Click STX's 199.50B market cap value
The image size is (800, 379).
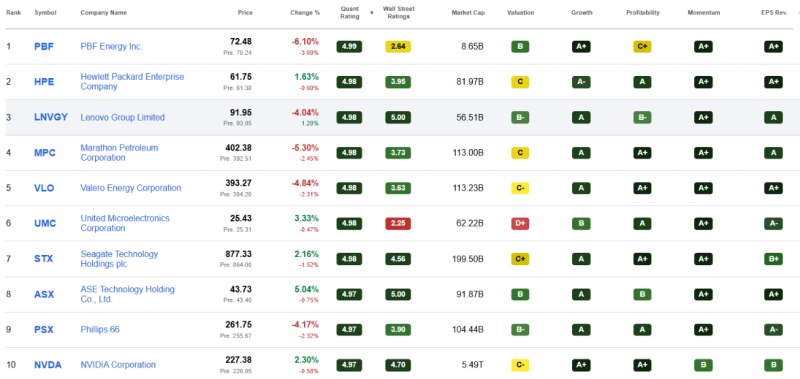468,259
